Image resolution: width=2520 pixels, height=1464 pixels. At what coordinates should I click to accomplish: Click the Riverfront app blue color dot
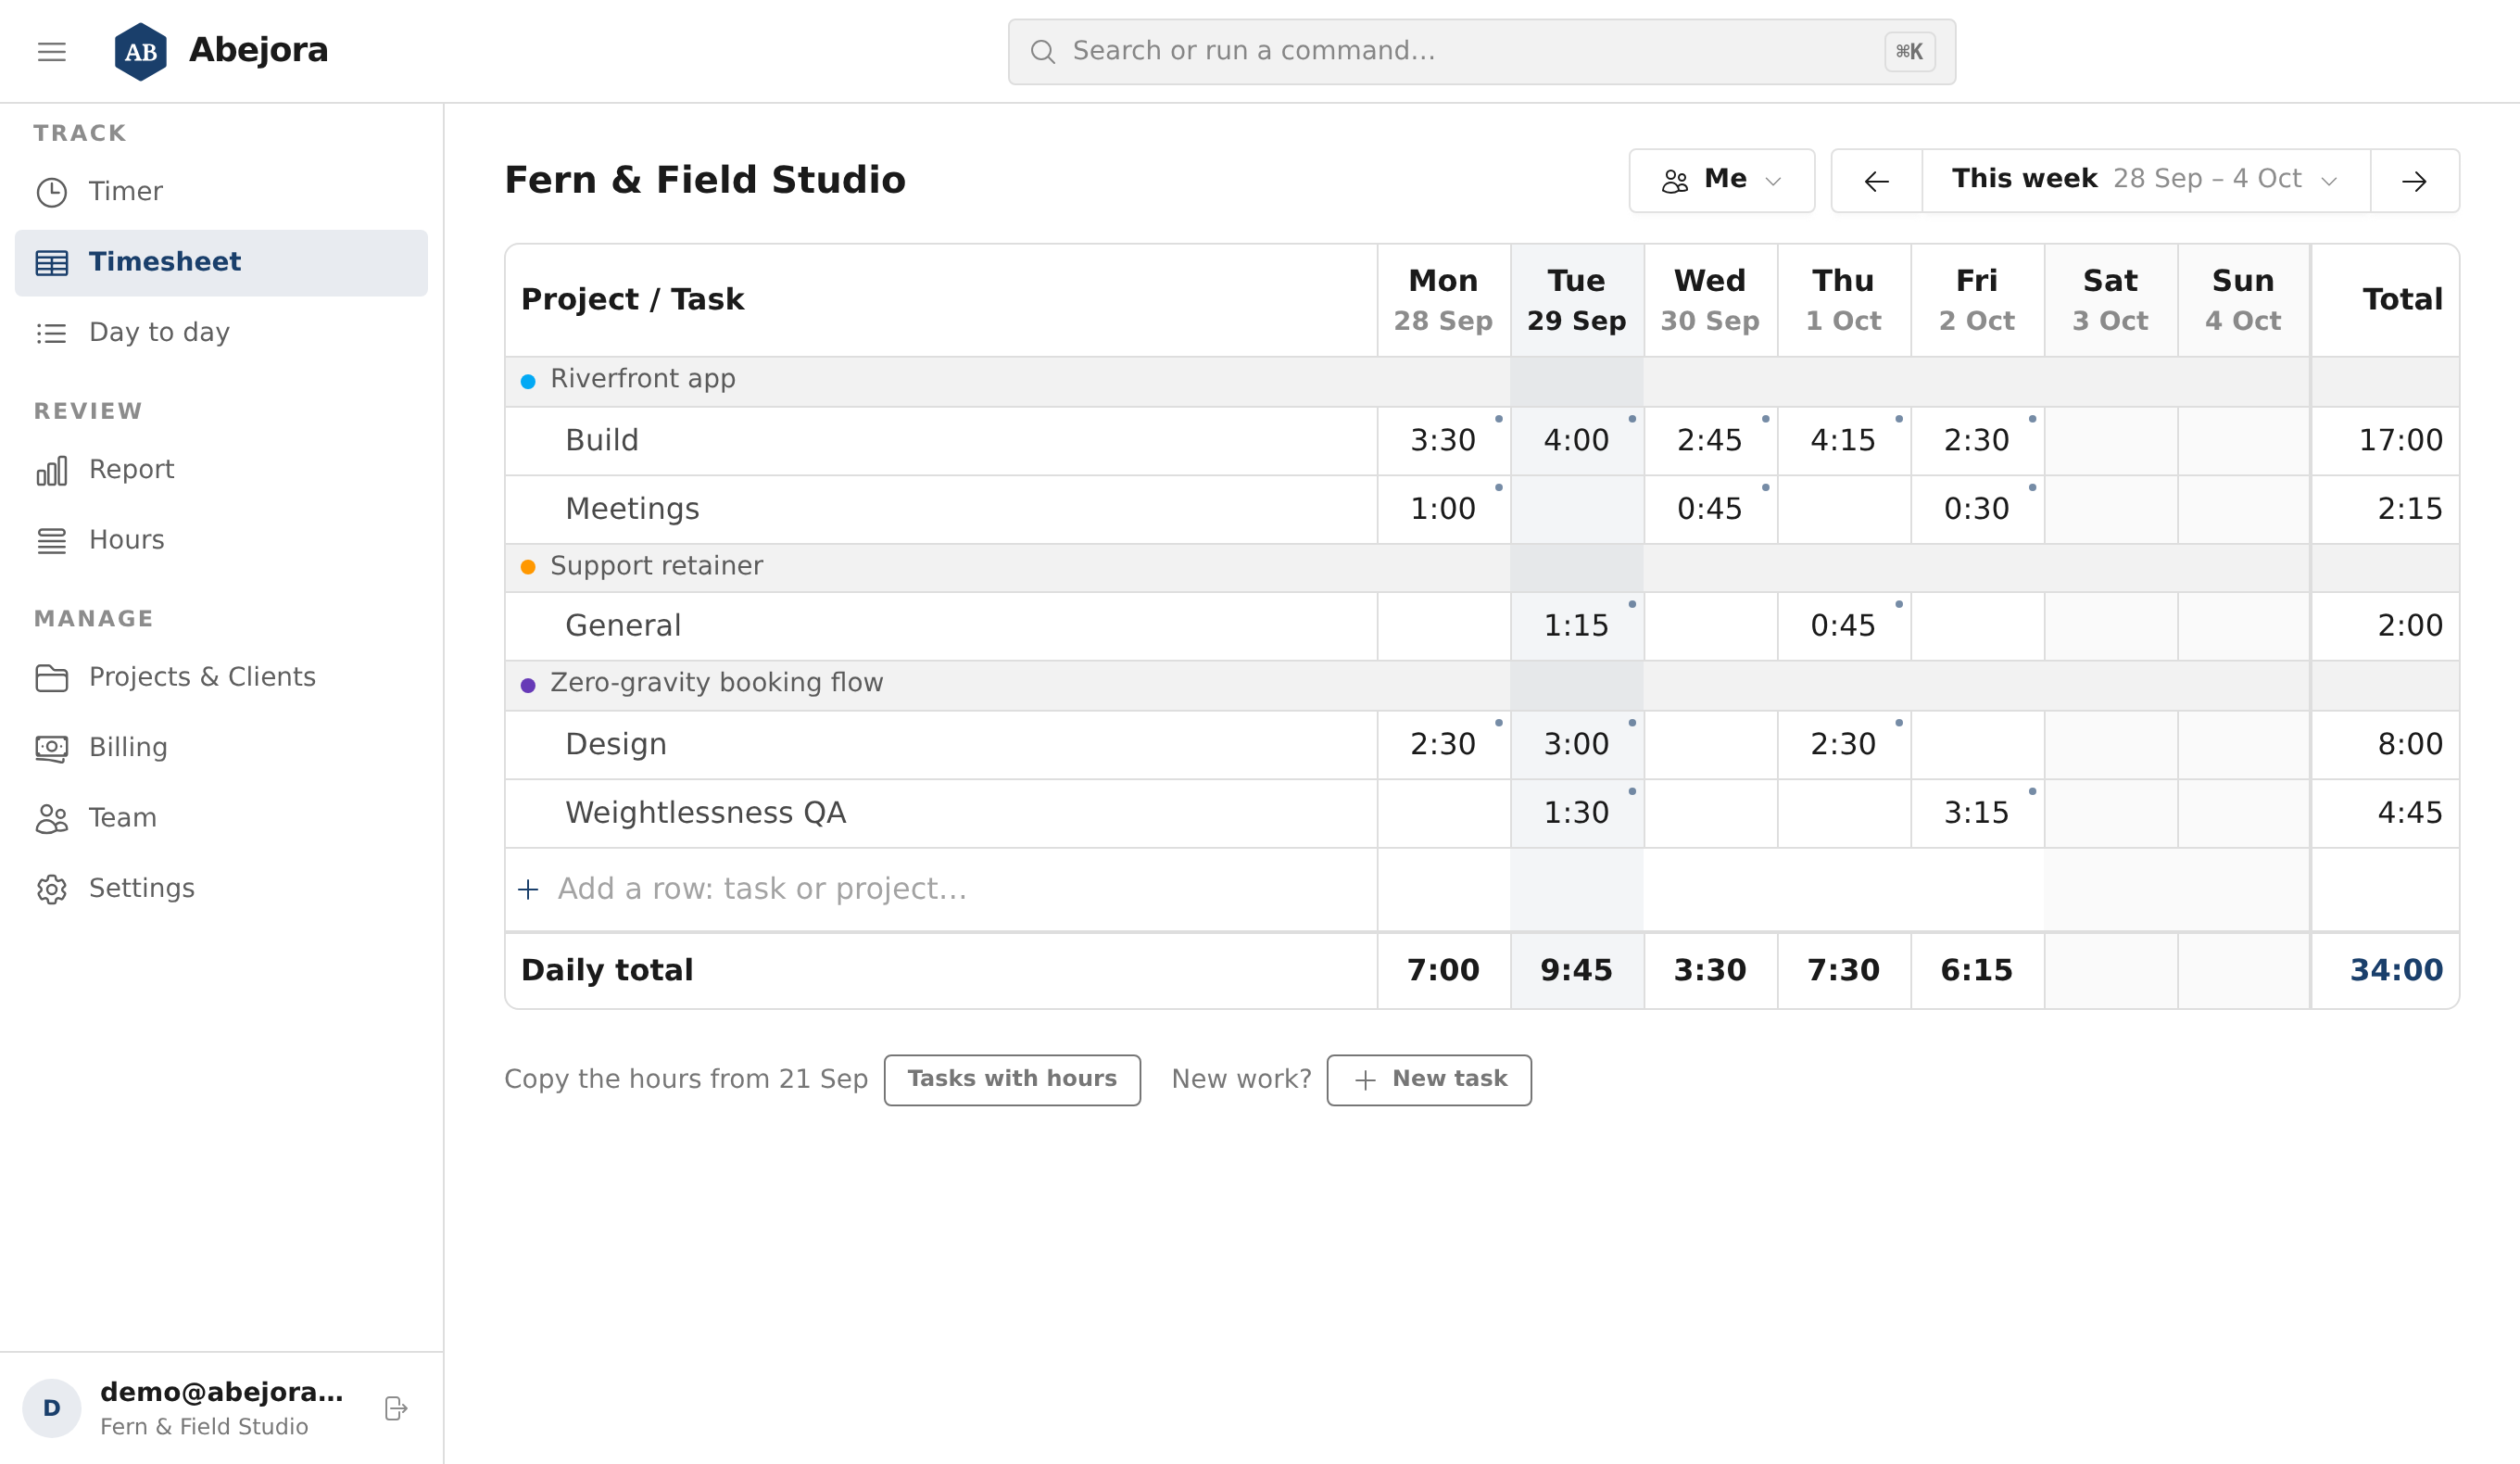tap(528, 381)
